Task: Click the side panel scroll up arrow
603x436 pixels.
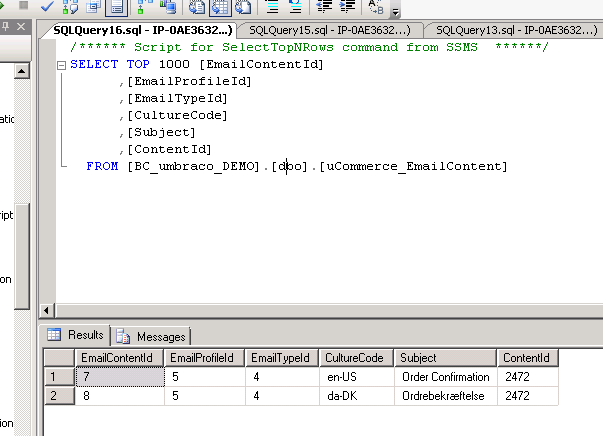Action: 22,71
